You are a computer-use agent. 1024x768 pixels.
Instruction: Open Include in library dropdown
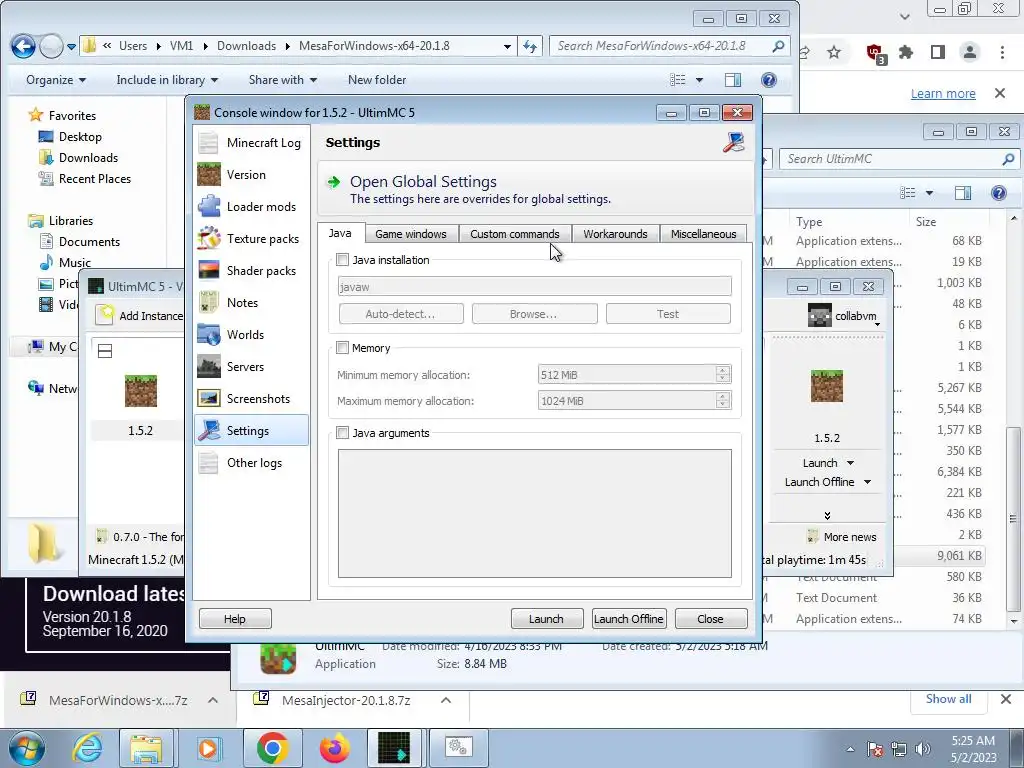pos(167,80)
